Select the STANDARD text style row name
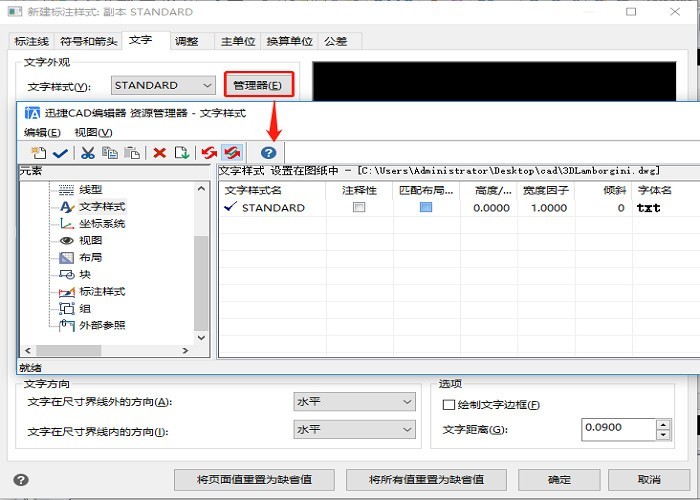 (273, 208)
